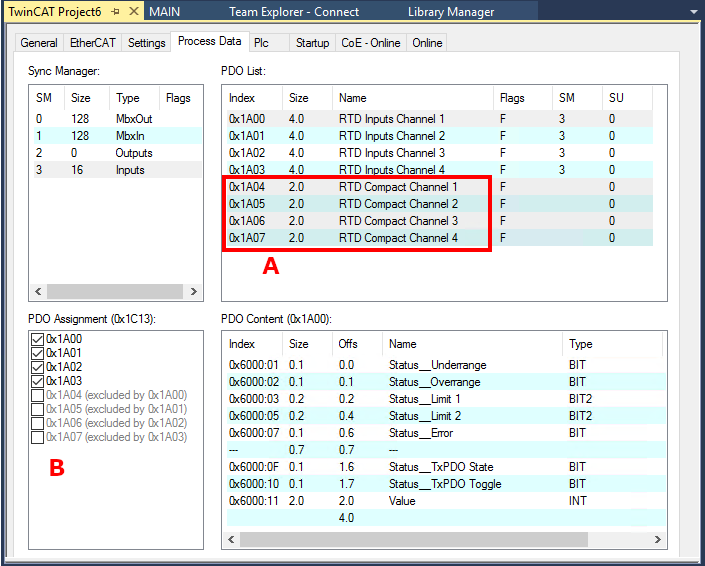Open the Startup tab
The width and height of the screenshot is (705, 566).
[x=312, y=43]
